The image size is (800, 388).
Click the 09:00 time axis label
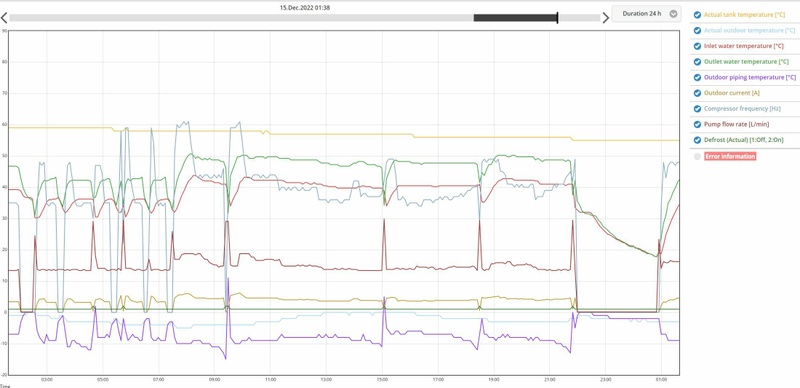tap(214, 380)
